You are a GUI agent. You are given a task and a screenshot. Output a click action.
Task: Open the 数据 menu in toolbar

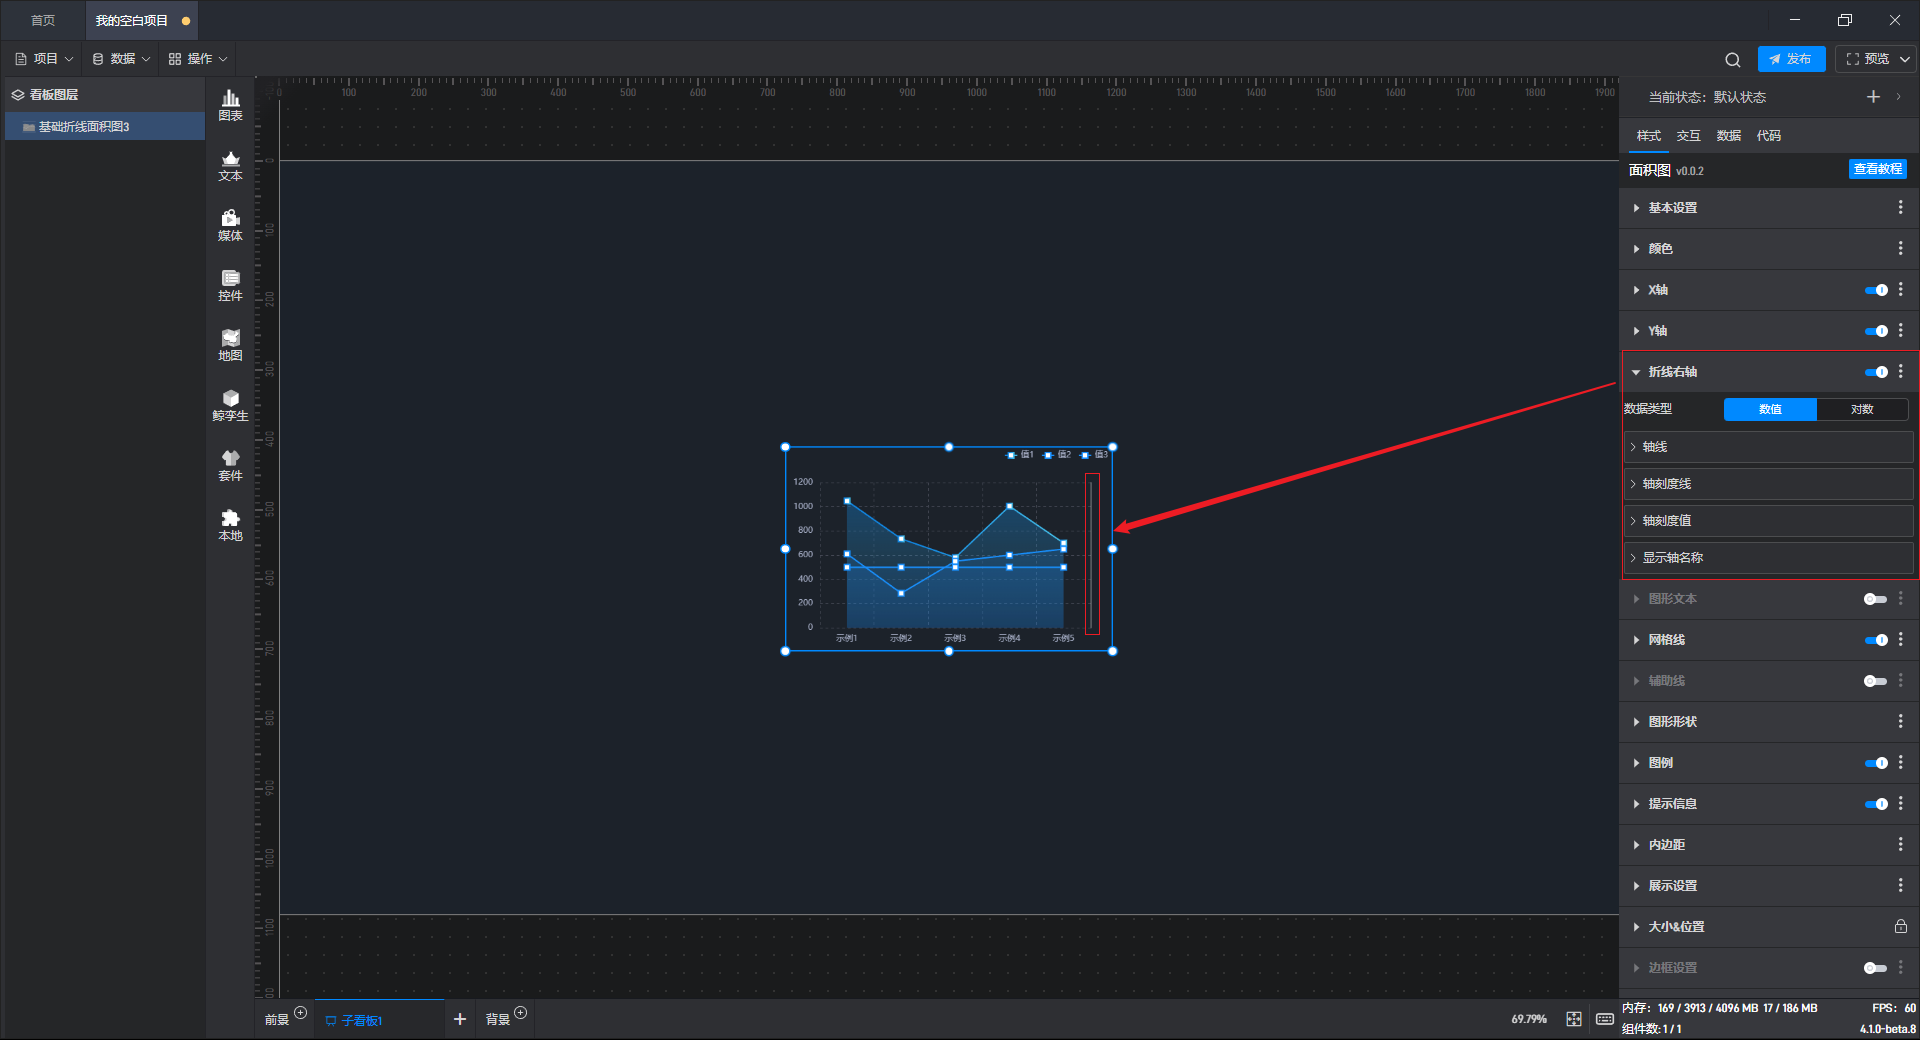pyautogui.click(x=121, y=59)
